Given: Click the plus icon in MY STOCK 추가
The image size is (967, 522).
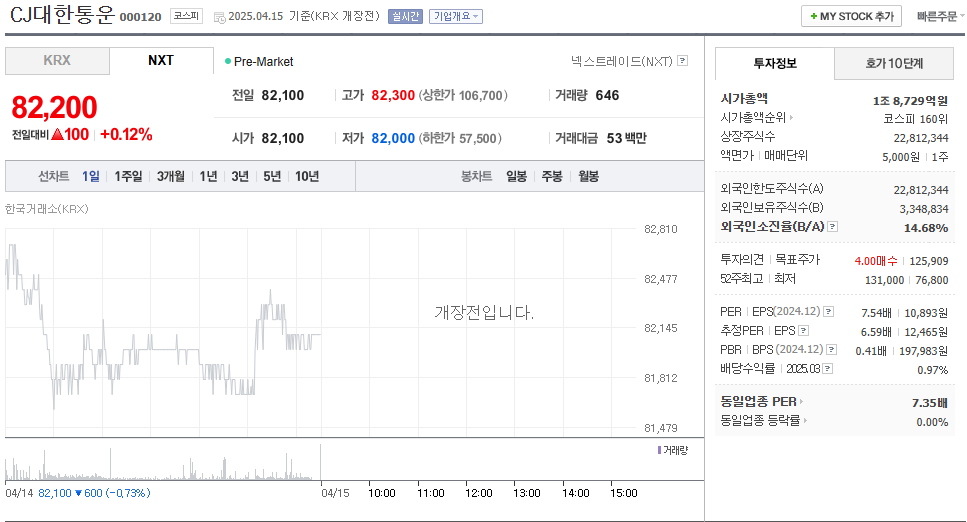Looking at the screenshot, I should [814, 16].
